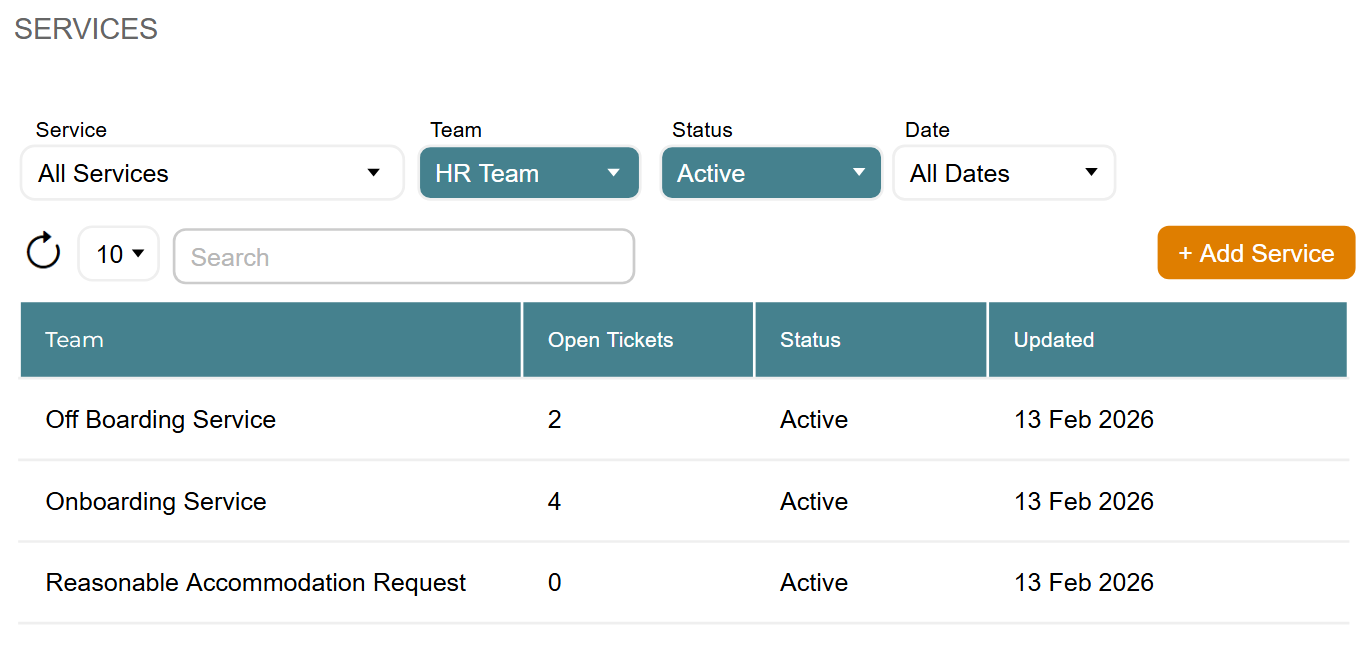This screenshot has width=1362, height=646.
Task: Click the open ticket count for Off Boarding Service
Action: click(x=555, y=419)
